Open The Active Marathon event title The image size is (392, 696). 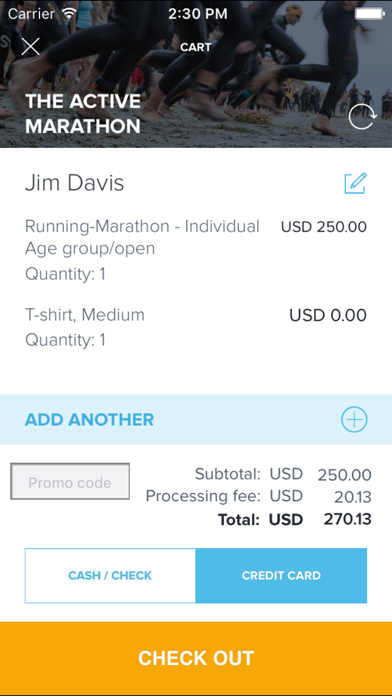tap(83, 114)
